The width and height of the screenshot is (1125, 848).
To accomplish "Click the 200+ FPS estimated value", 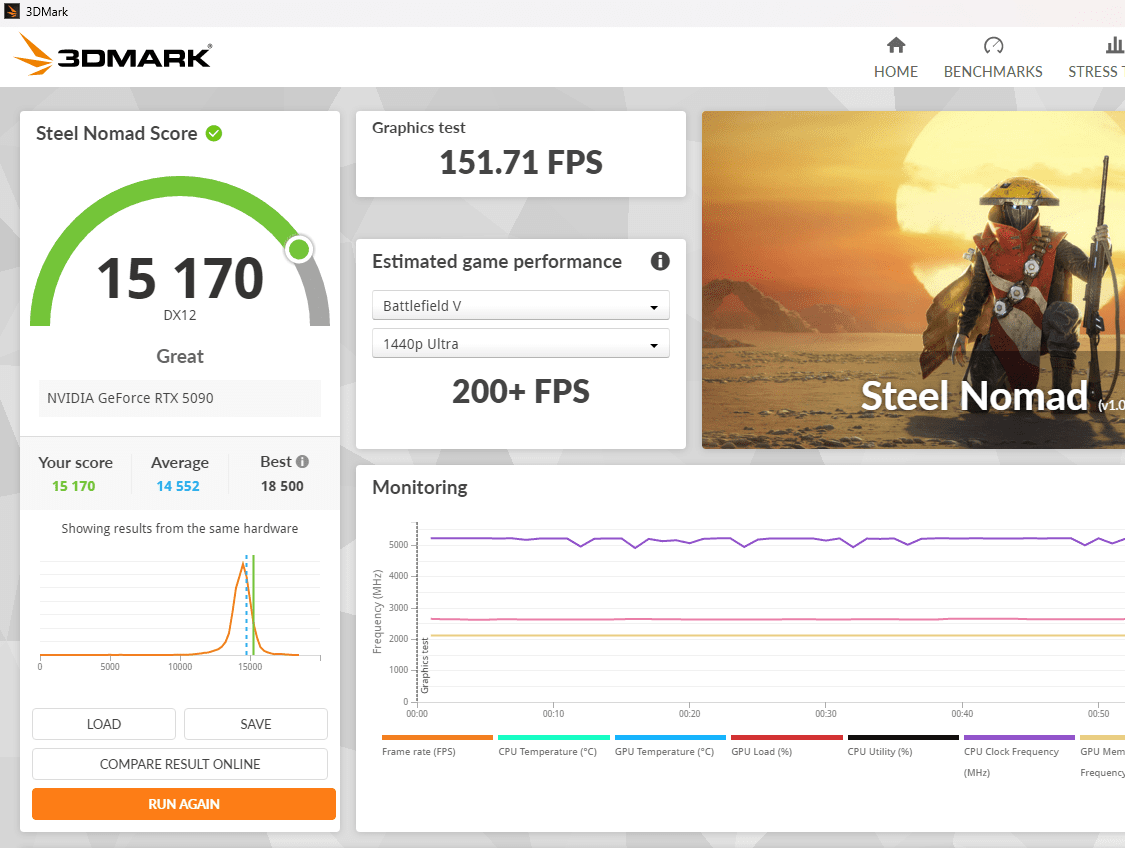I will point(521,392).
